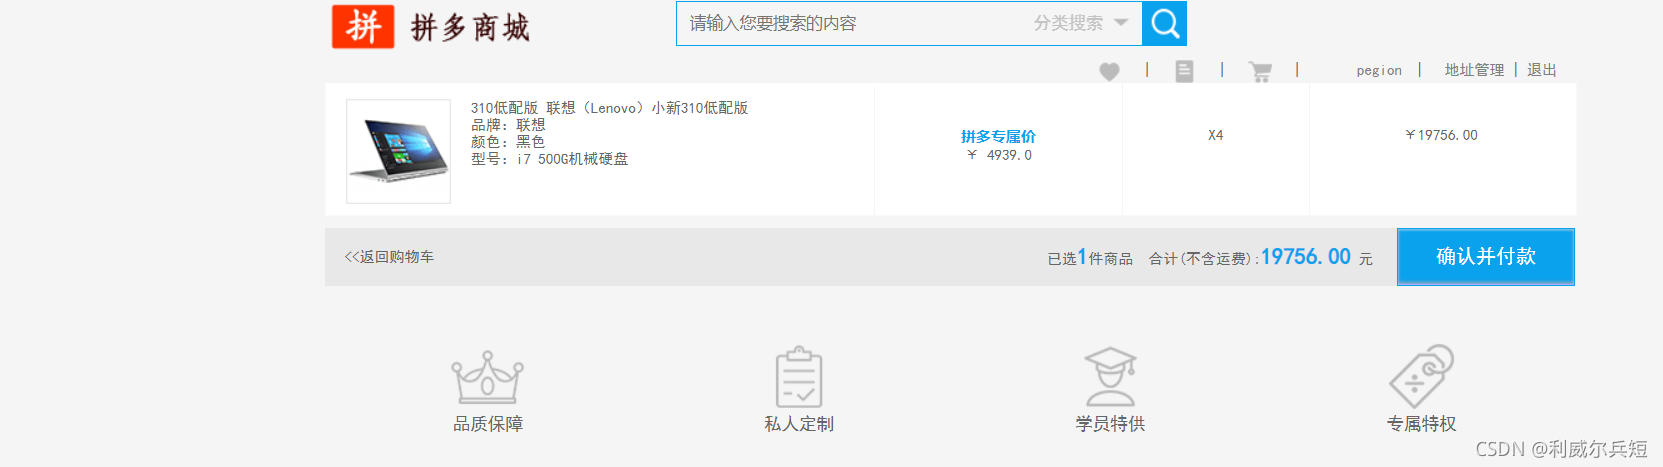Image resolution: width=1663 pixels, height=467 pixels.
Task: Open 地址管理 address management
Action: click(x=1474, y=70)
